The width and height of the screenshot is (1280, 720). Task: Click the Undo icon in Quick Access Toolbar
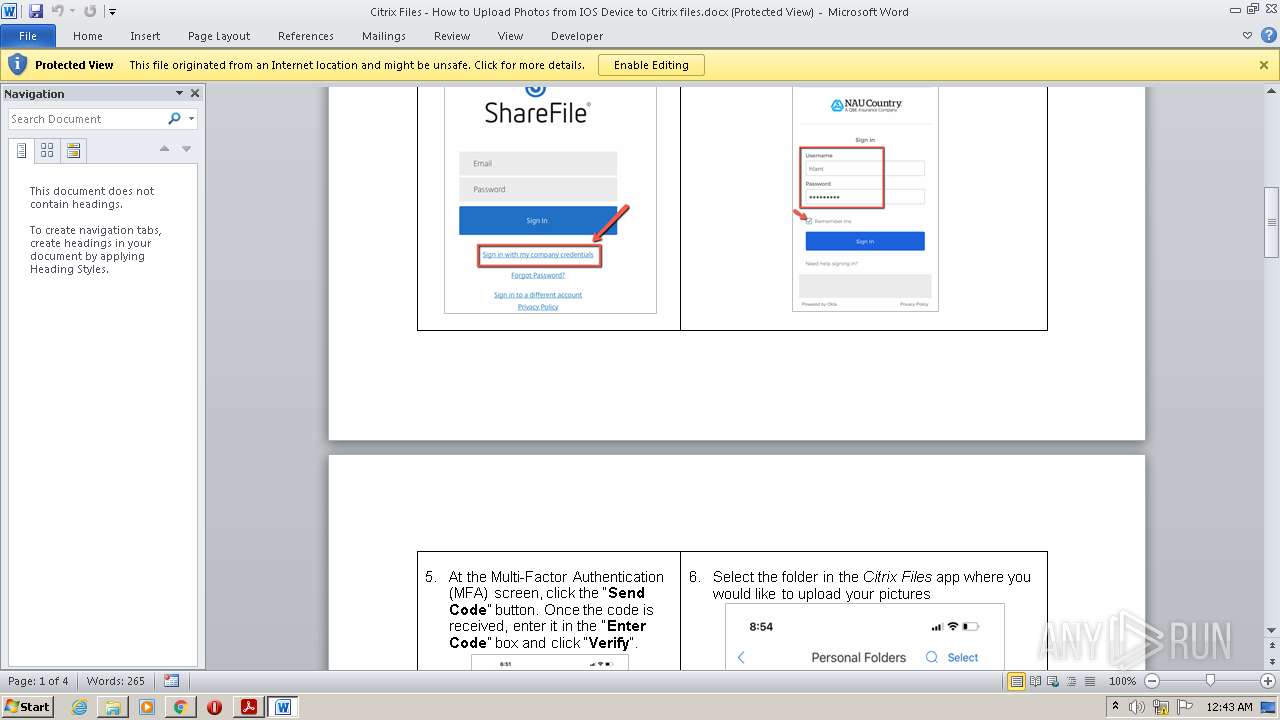tap(57, 11)
